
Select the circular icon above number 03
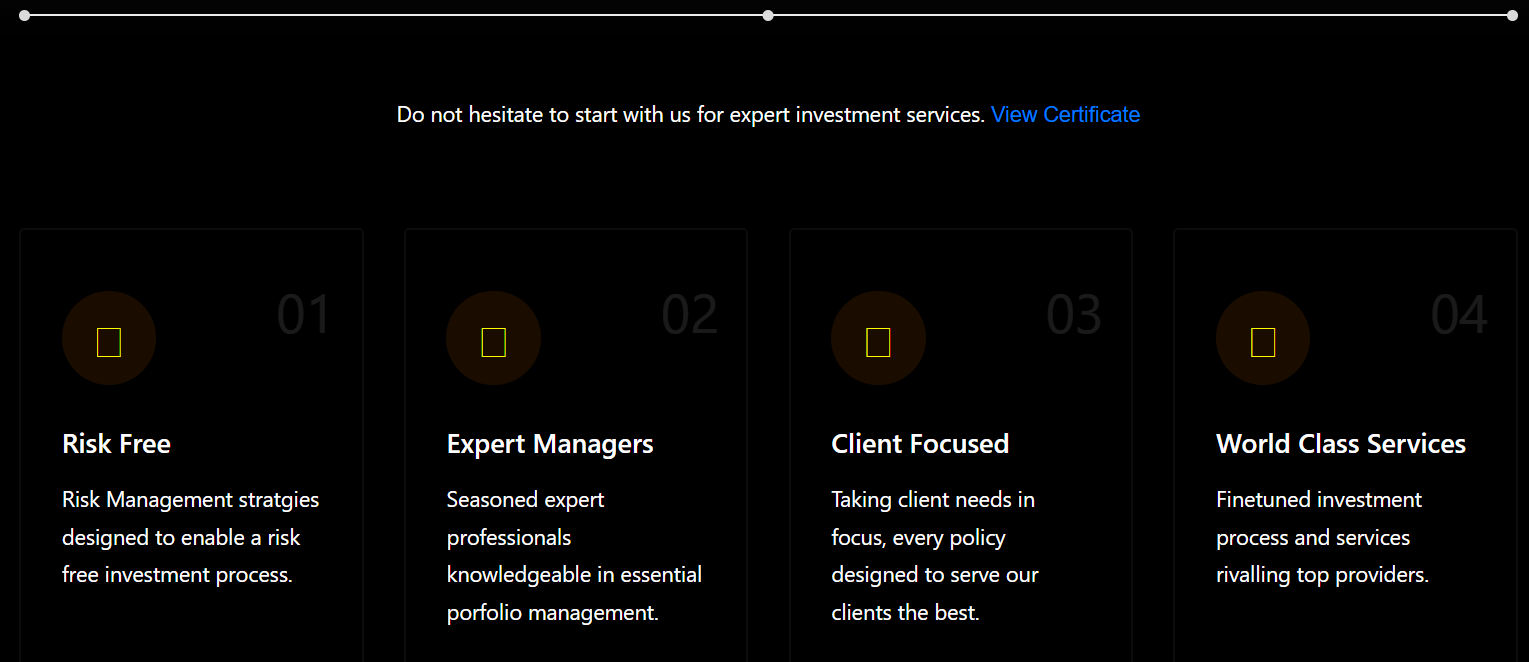coord(878,338)
